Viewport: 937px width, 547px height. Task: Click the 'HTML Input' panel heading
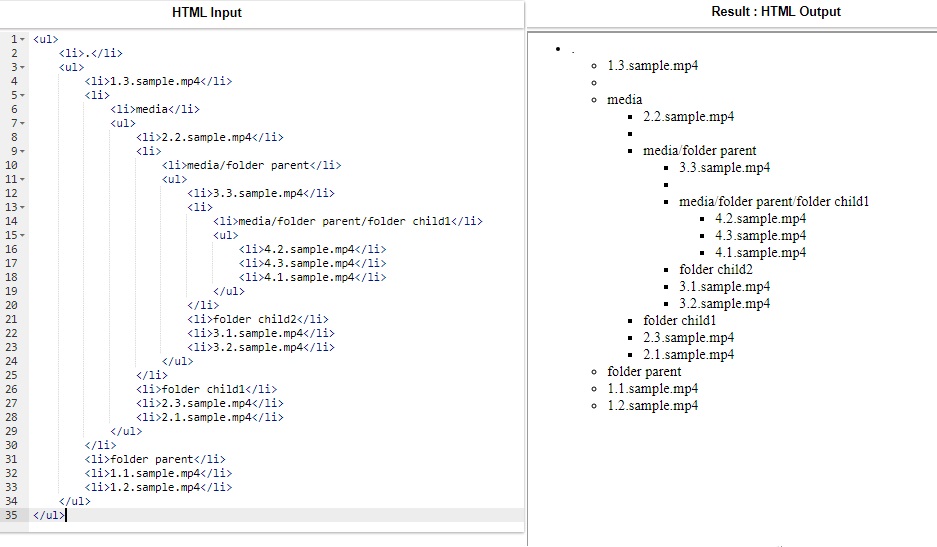coord(207,13)
